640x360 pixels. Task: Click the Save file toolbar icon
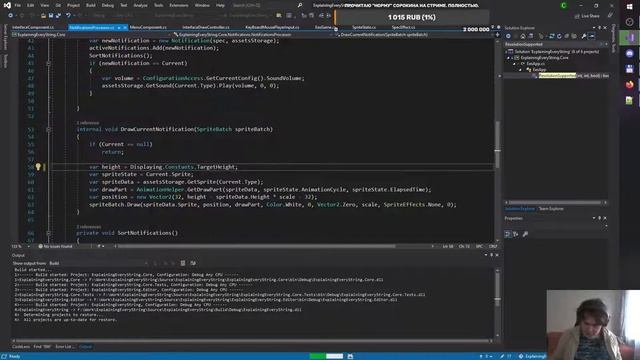(x=51, y=16)
